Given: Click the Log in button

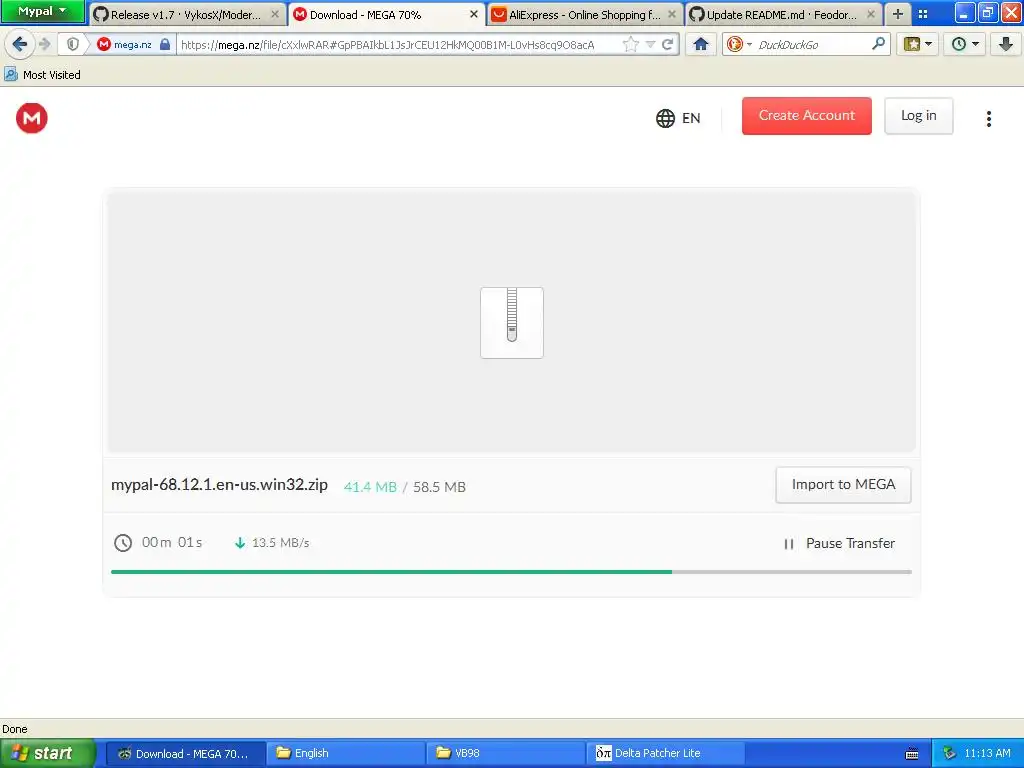Looking at the screenshot, I should click(918, 116).
